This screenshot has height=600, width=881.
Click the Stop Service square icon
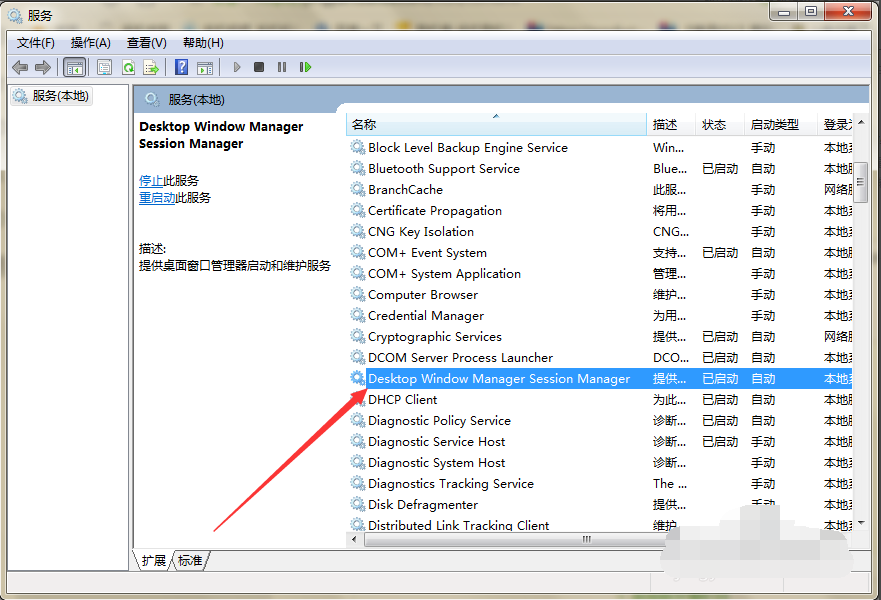pyautogui.click(x=259, y=67)
